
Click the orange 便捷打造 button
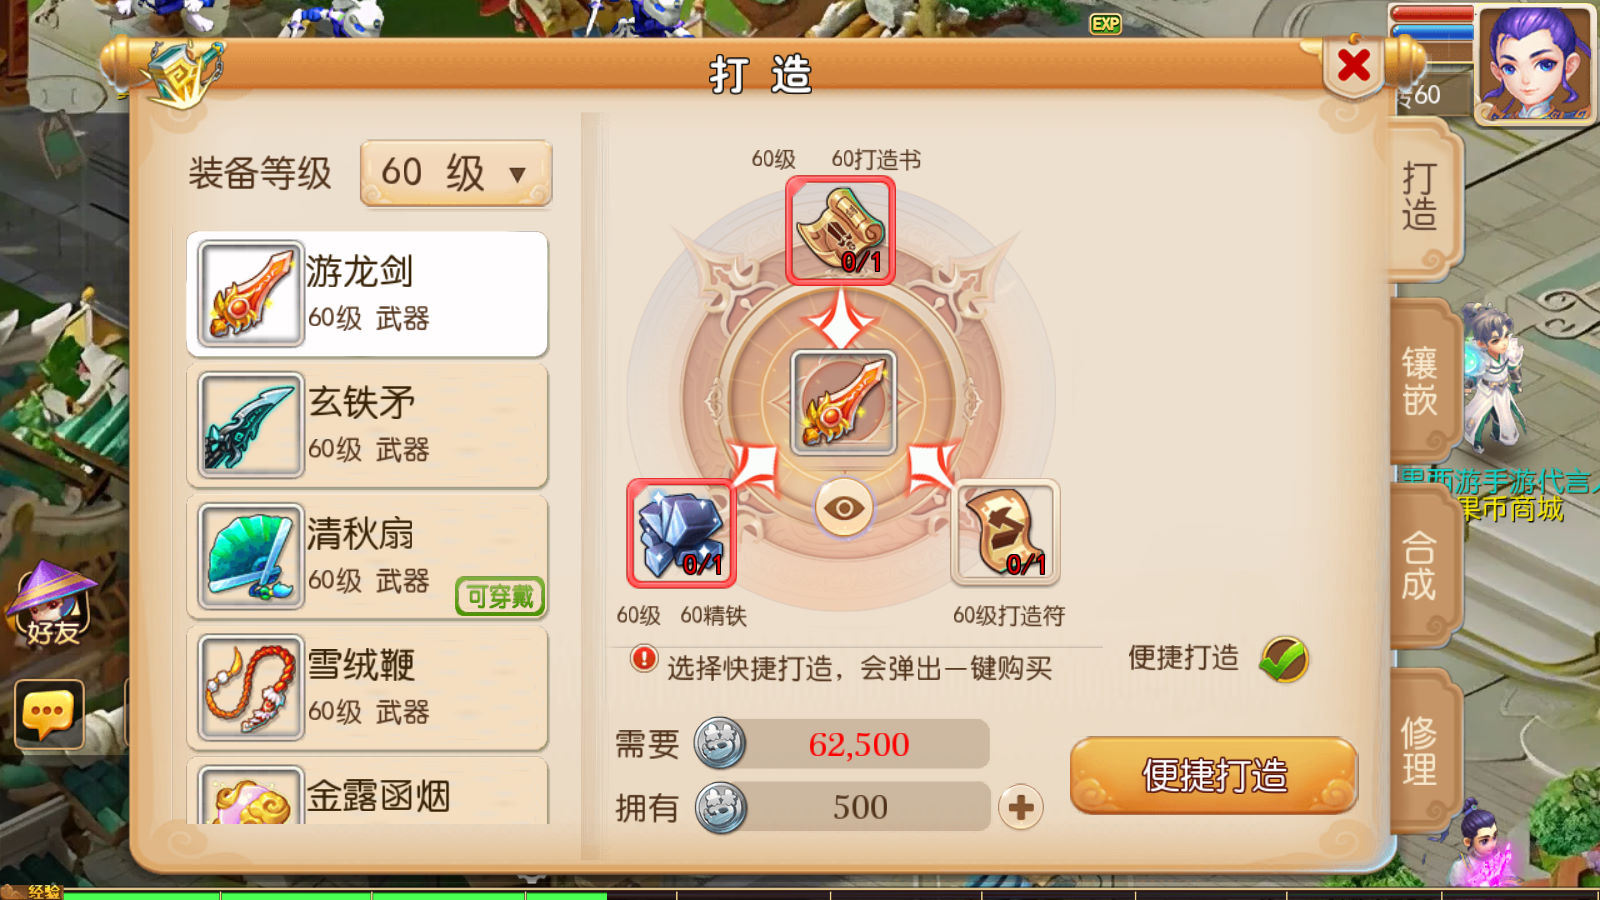(1214, 775)
